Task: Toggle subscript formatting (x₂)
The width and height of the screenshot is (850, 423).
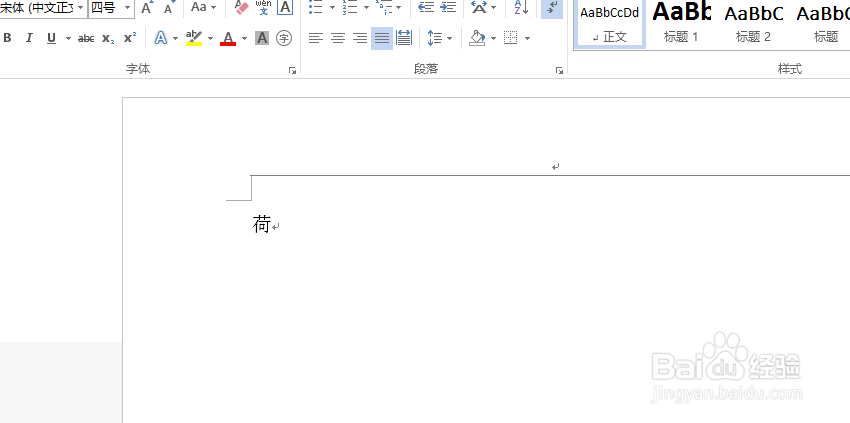Action: pos(108,38)
